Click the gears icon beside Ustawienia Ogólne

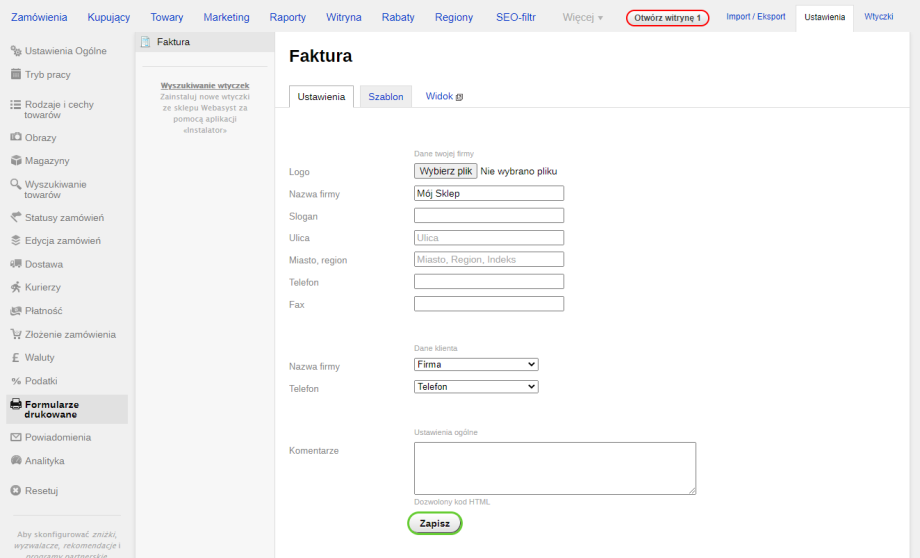point(16,51)
